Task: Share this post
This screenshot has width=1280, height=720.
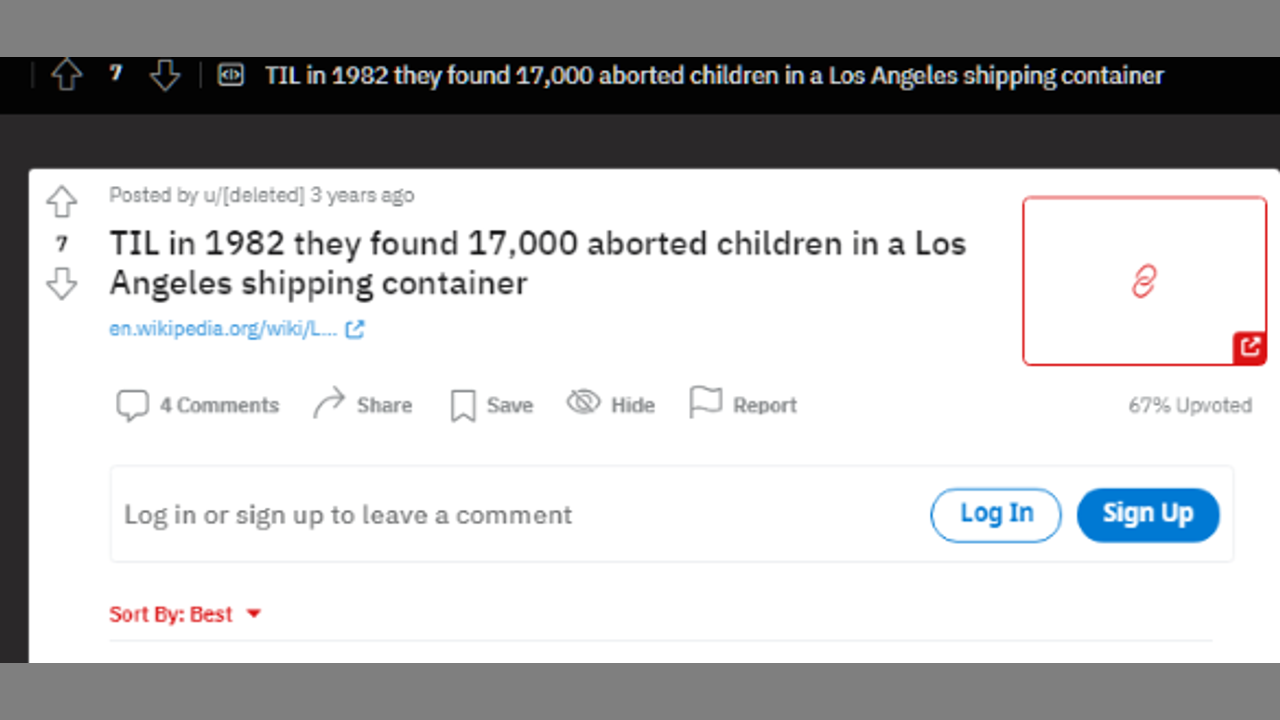Action: [x=363, y=405]
